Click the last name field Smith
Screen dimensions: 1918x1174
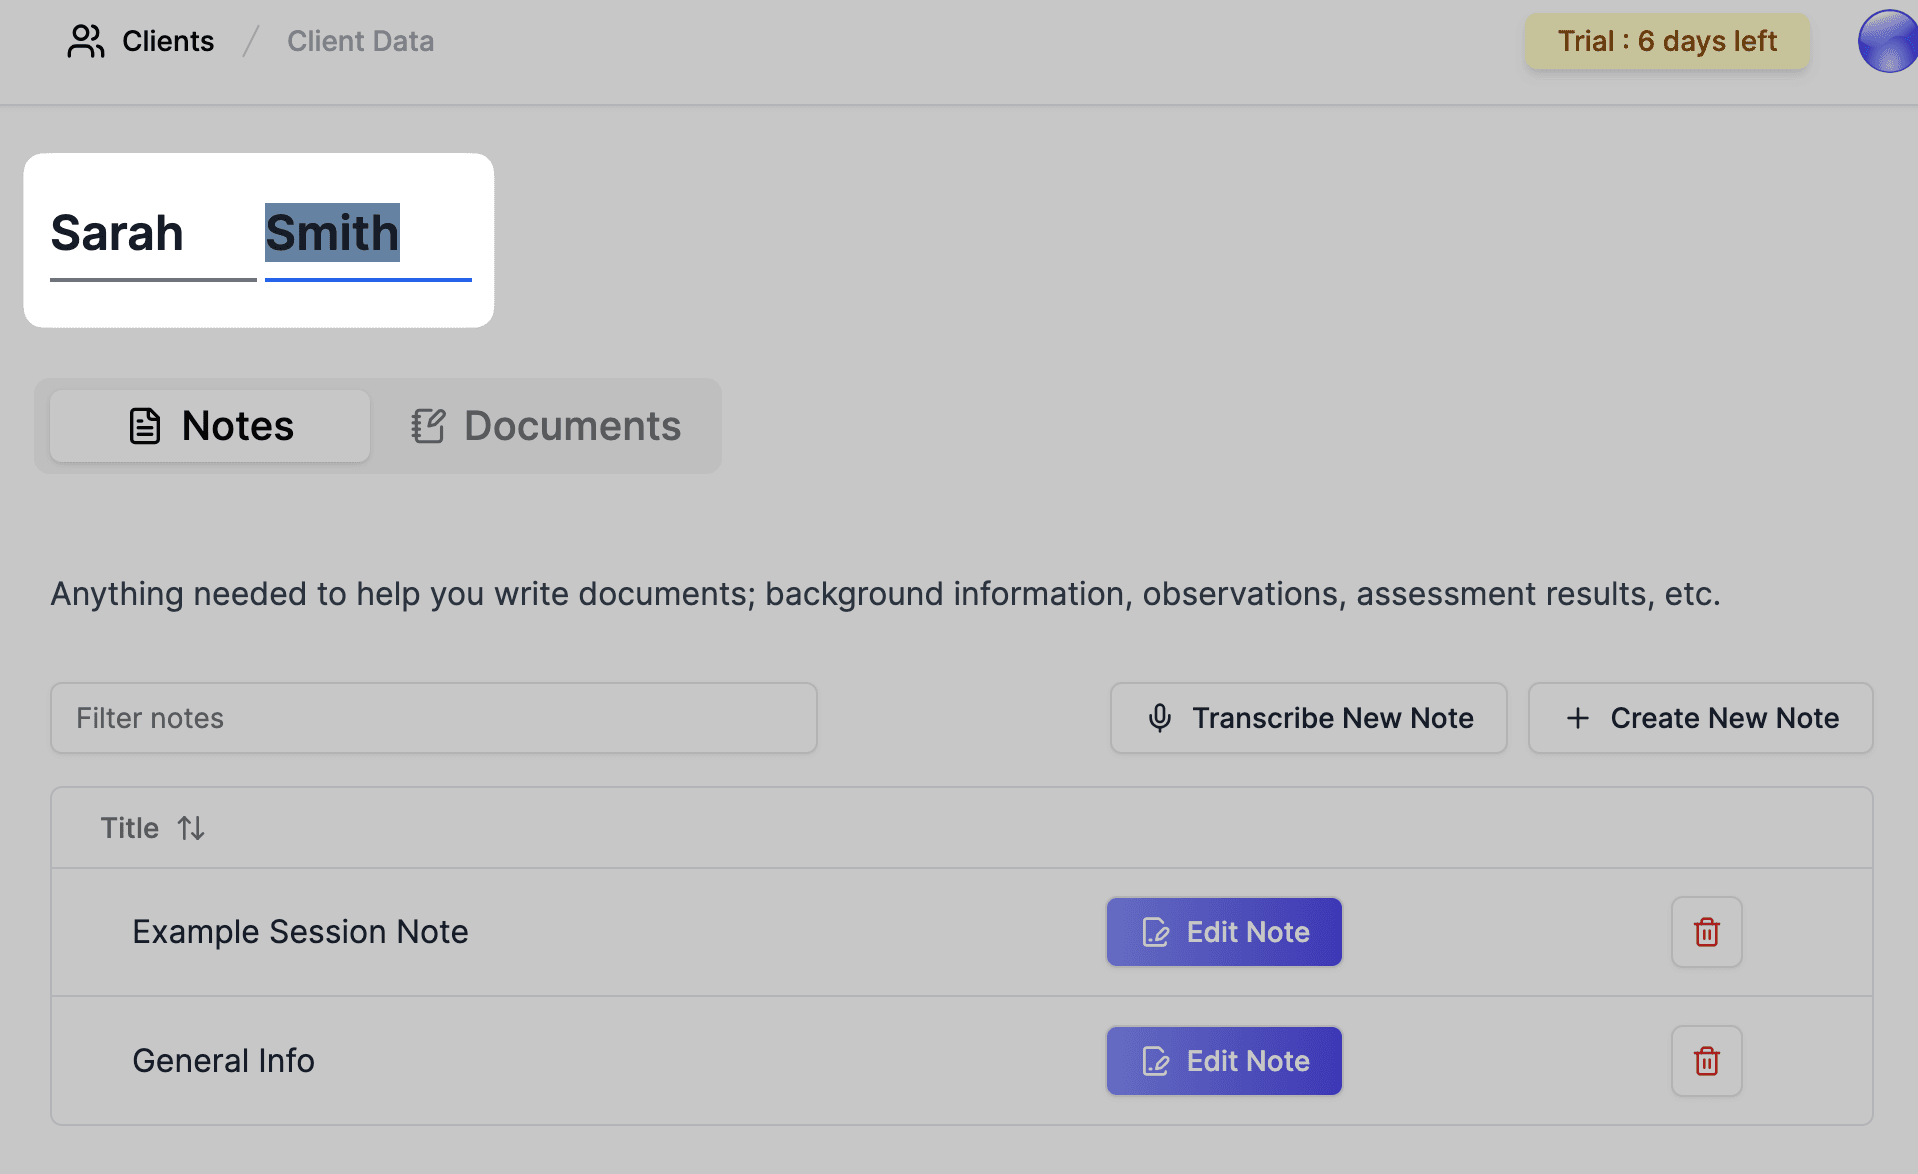click(367, 234)
